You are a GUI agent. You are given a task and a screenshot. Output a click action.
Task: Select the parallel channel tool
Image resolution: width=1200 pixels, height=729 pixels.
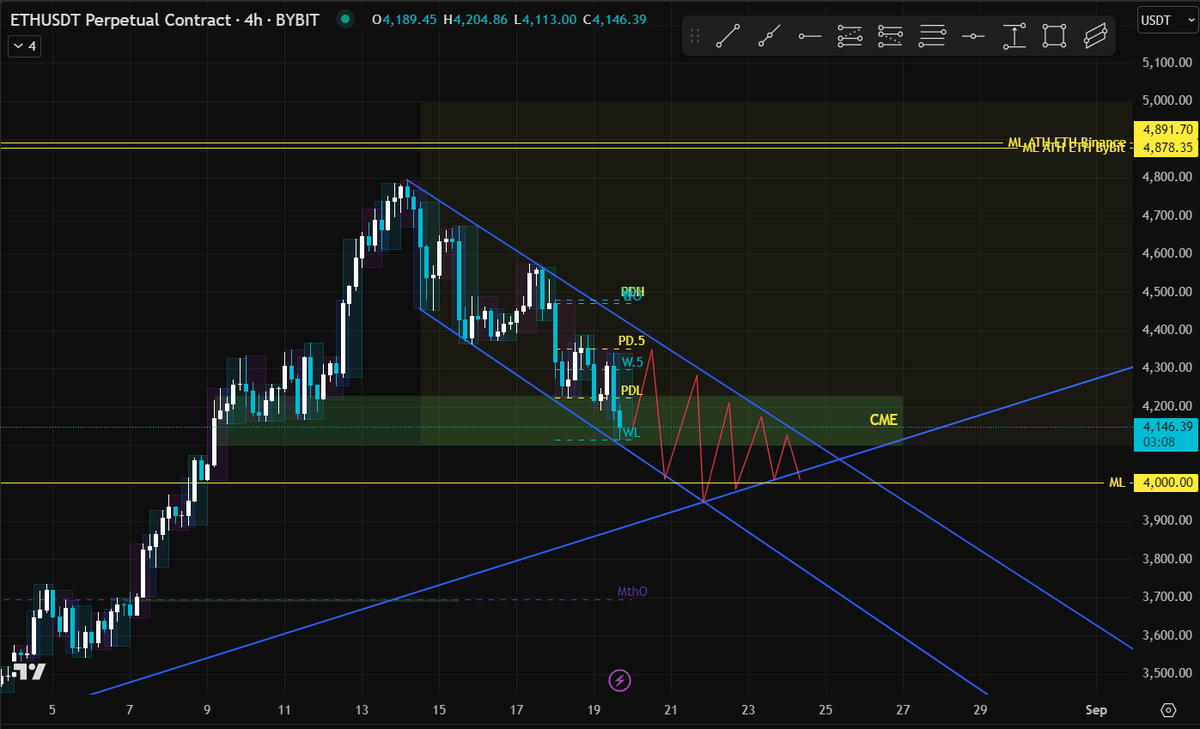(x=1095, y=37)
